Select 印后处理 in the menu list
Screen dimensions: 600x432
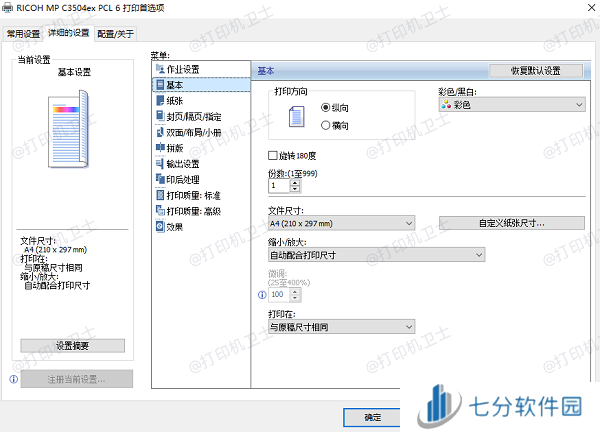(201, 179)
